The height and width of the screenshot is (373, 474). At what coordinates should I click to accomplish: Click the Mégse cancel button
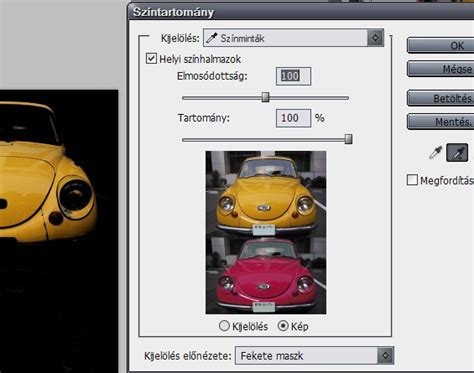click(441, 69)
